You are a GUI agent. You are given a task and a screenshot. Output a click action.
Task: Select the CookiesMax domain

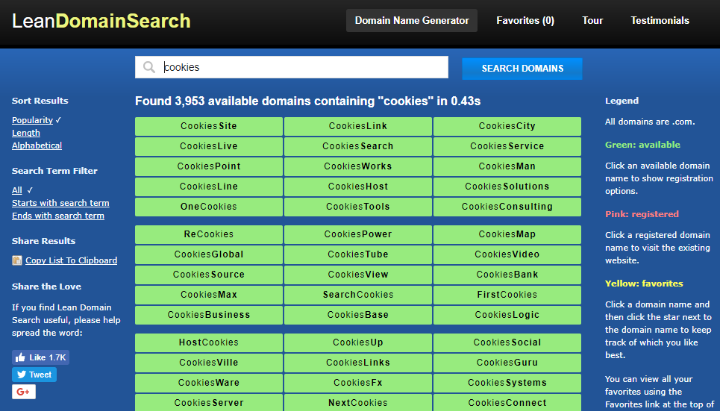pos(209,295)
